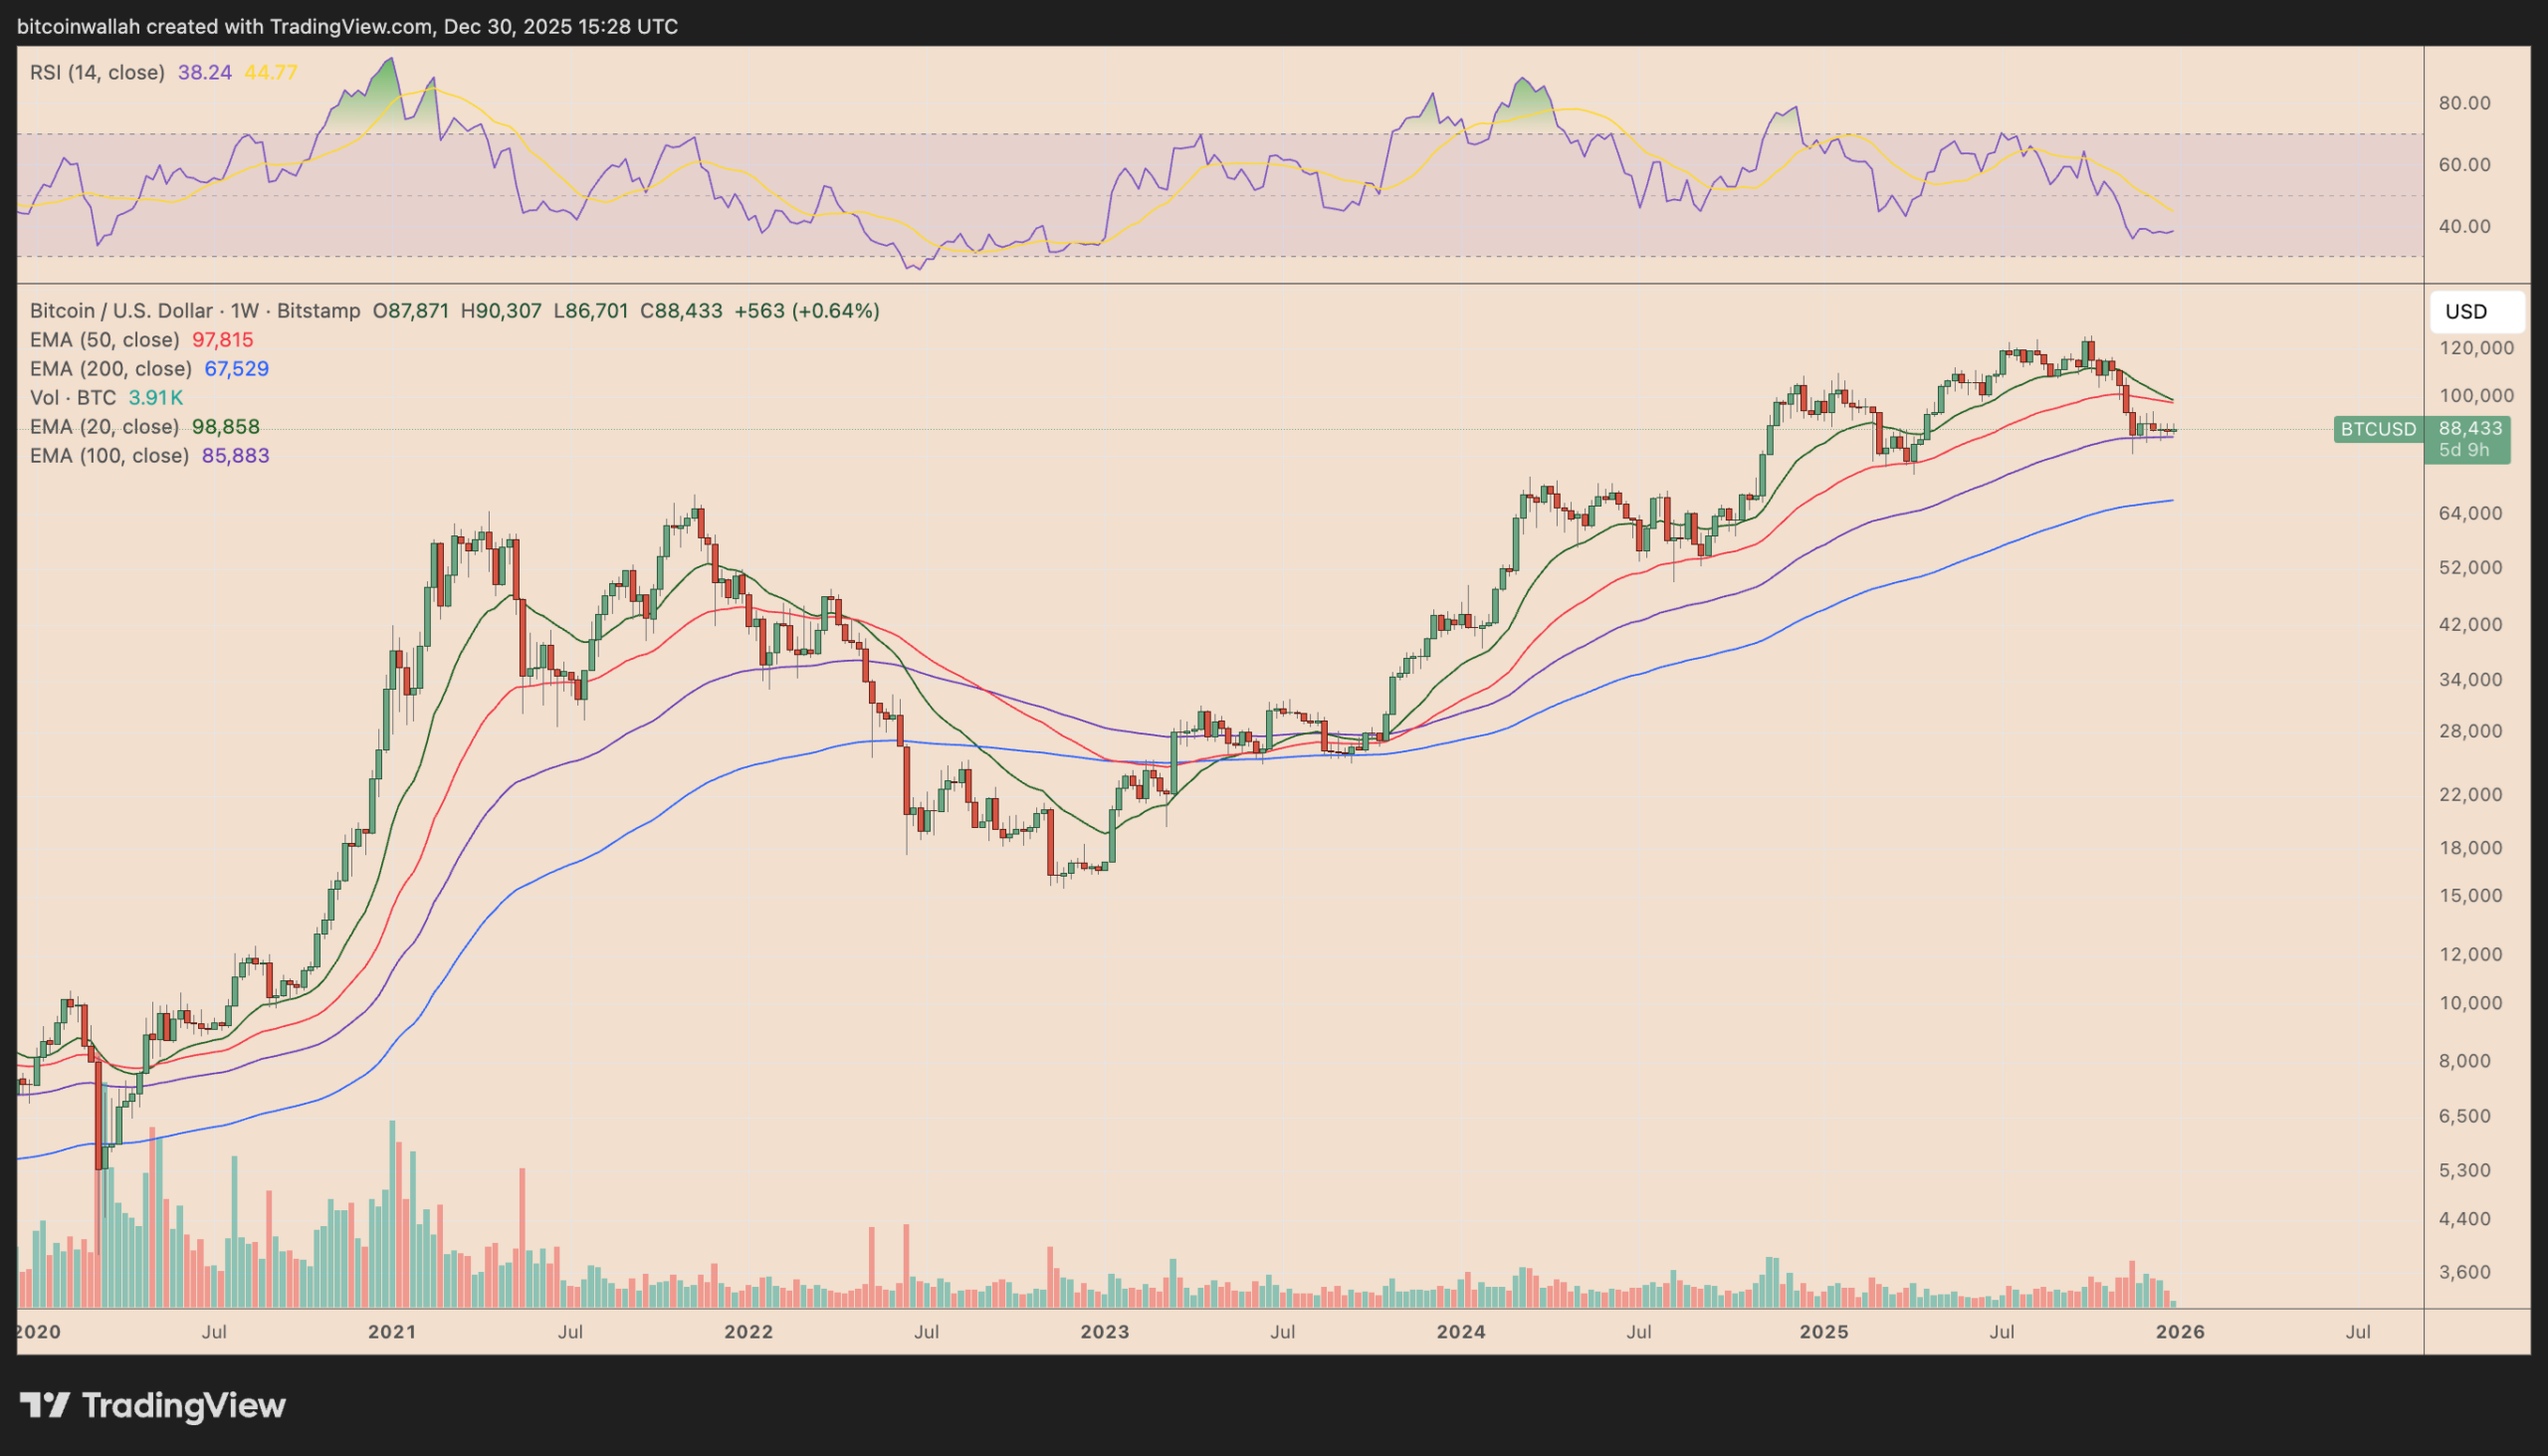Select the EMA (50, close) legend entry
The image size is (2548, 1456).
104,340
